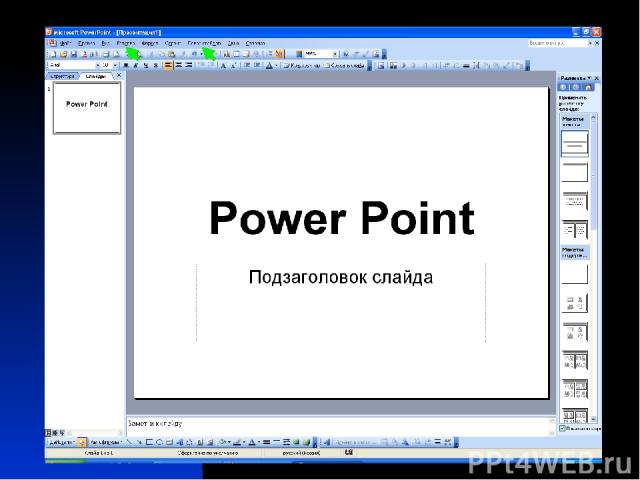The image size is (640, 480).
Task: Click the Line Style icon in drawing toolbar
Action: pos(267,442)
